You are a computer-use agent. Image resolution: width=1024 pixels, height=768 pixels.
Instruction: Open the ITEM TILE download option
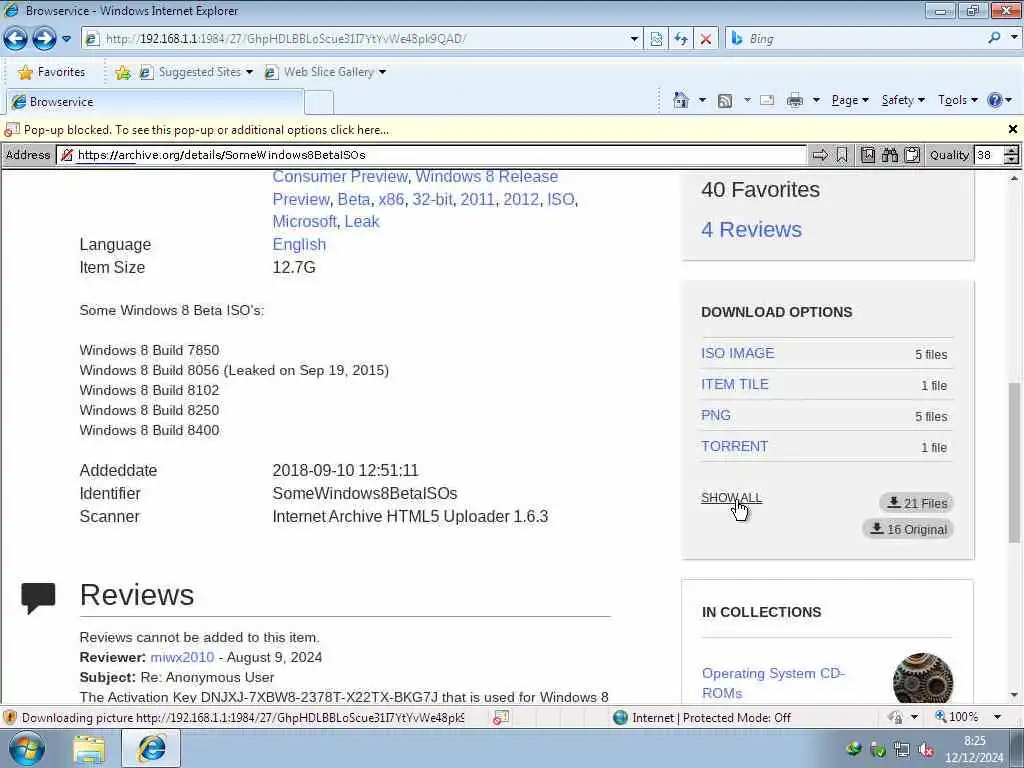click(x=735, y=385)
